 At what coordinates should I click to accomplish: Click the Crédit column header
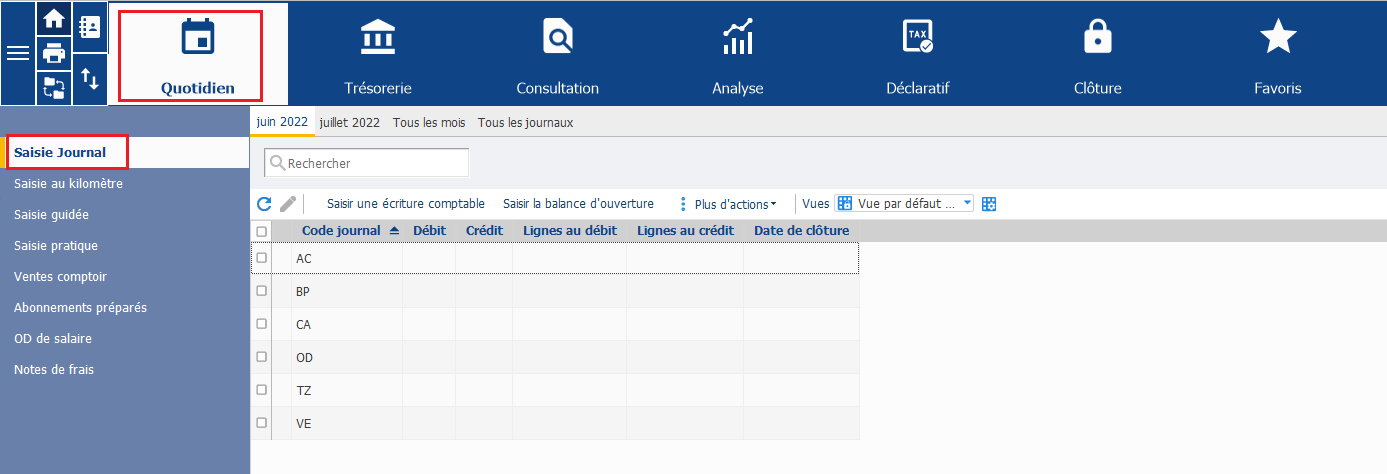click(484, 231)
